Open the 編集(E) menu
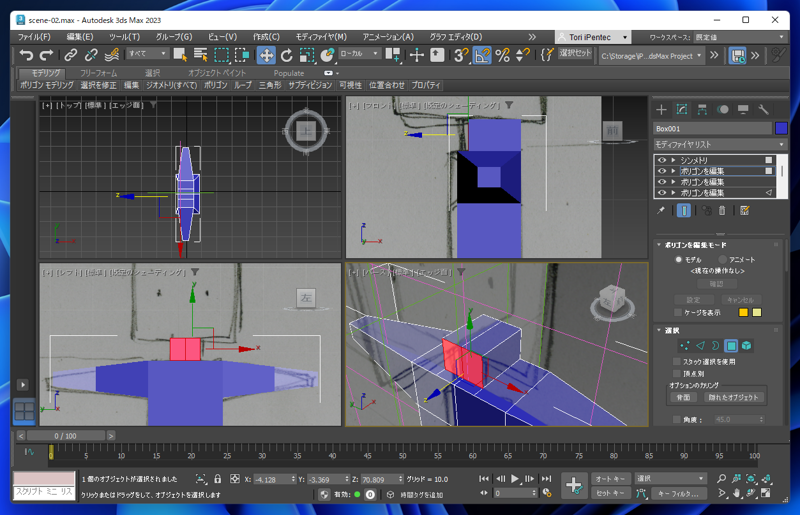Viewport: 800px width, 515px height. [x=80, y=37]
